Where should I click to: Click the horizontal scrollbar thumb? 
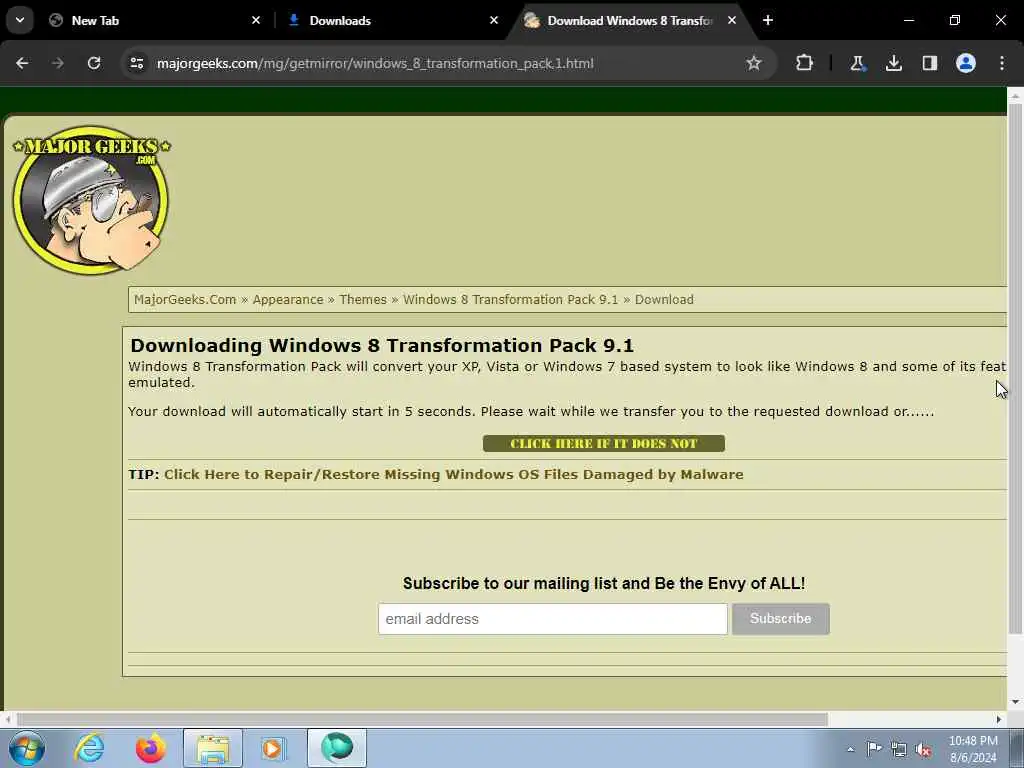pos(422,719)
